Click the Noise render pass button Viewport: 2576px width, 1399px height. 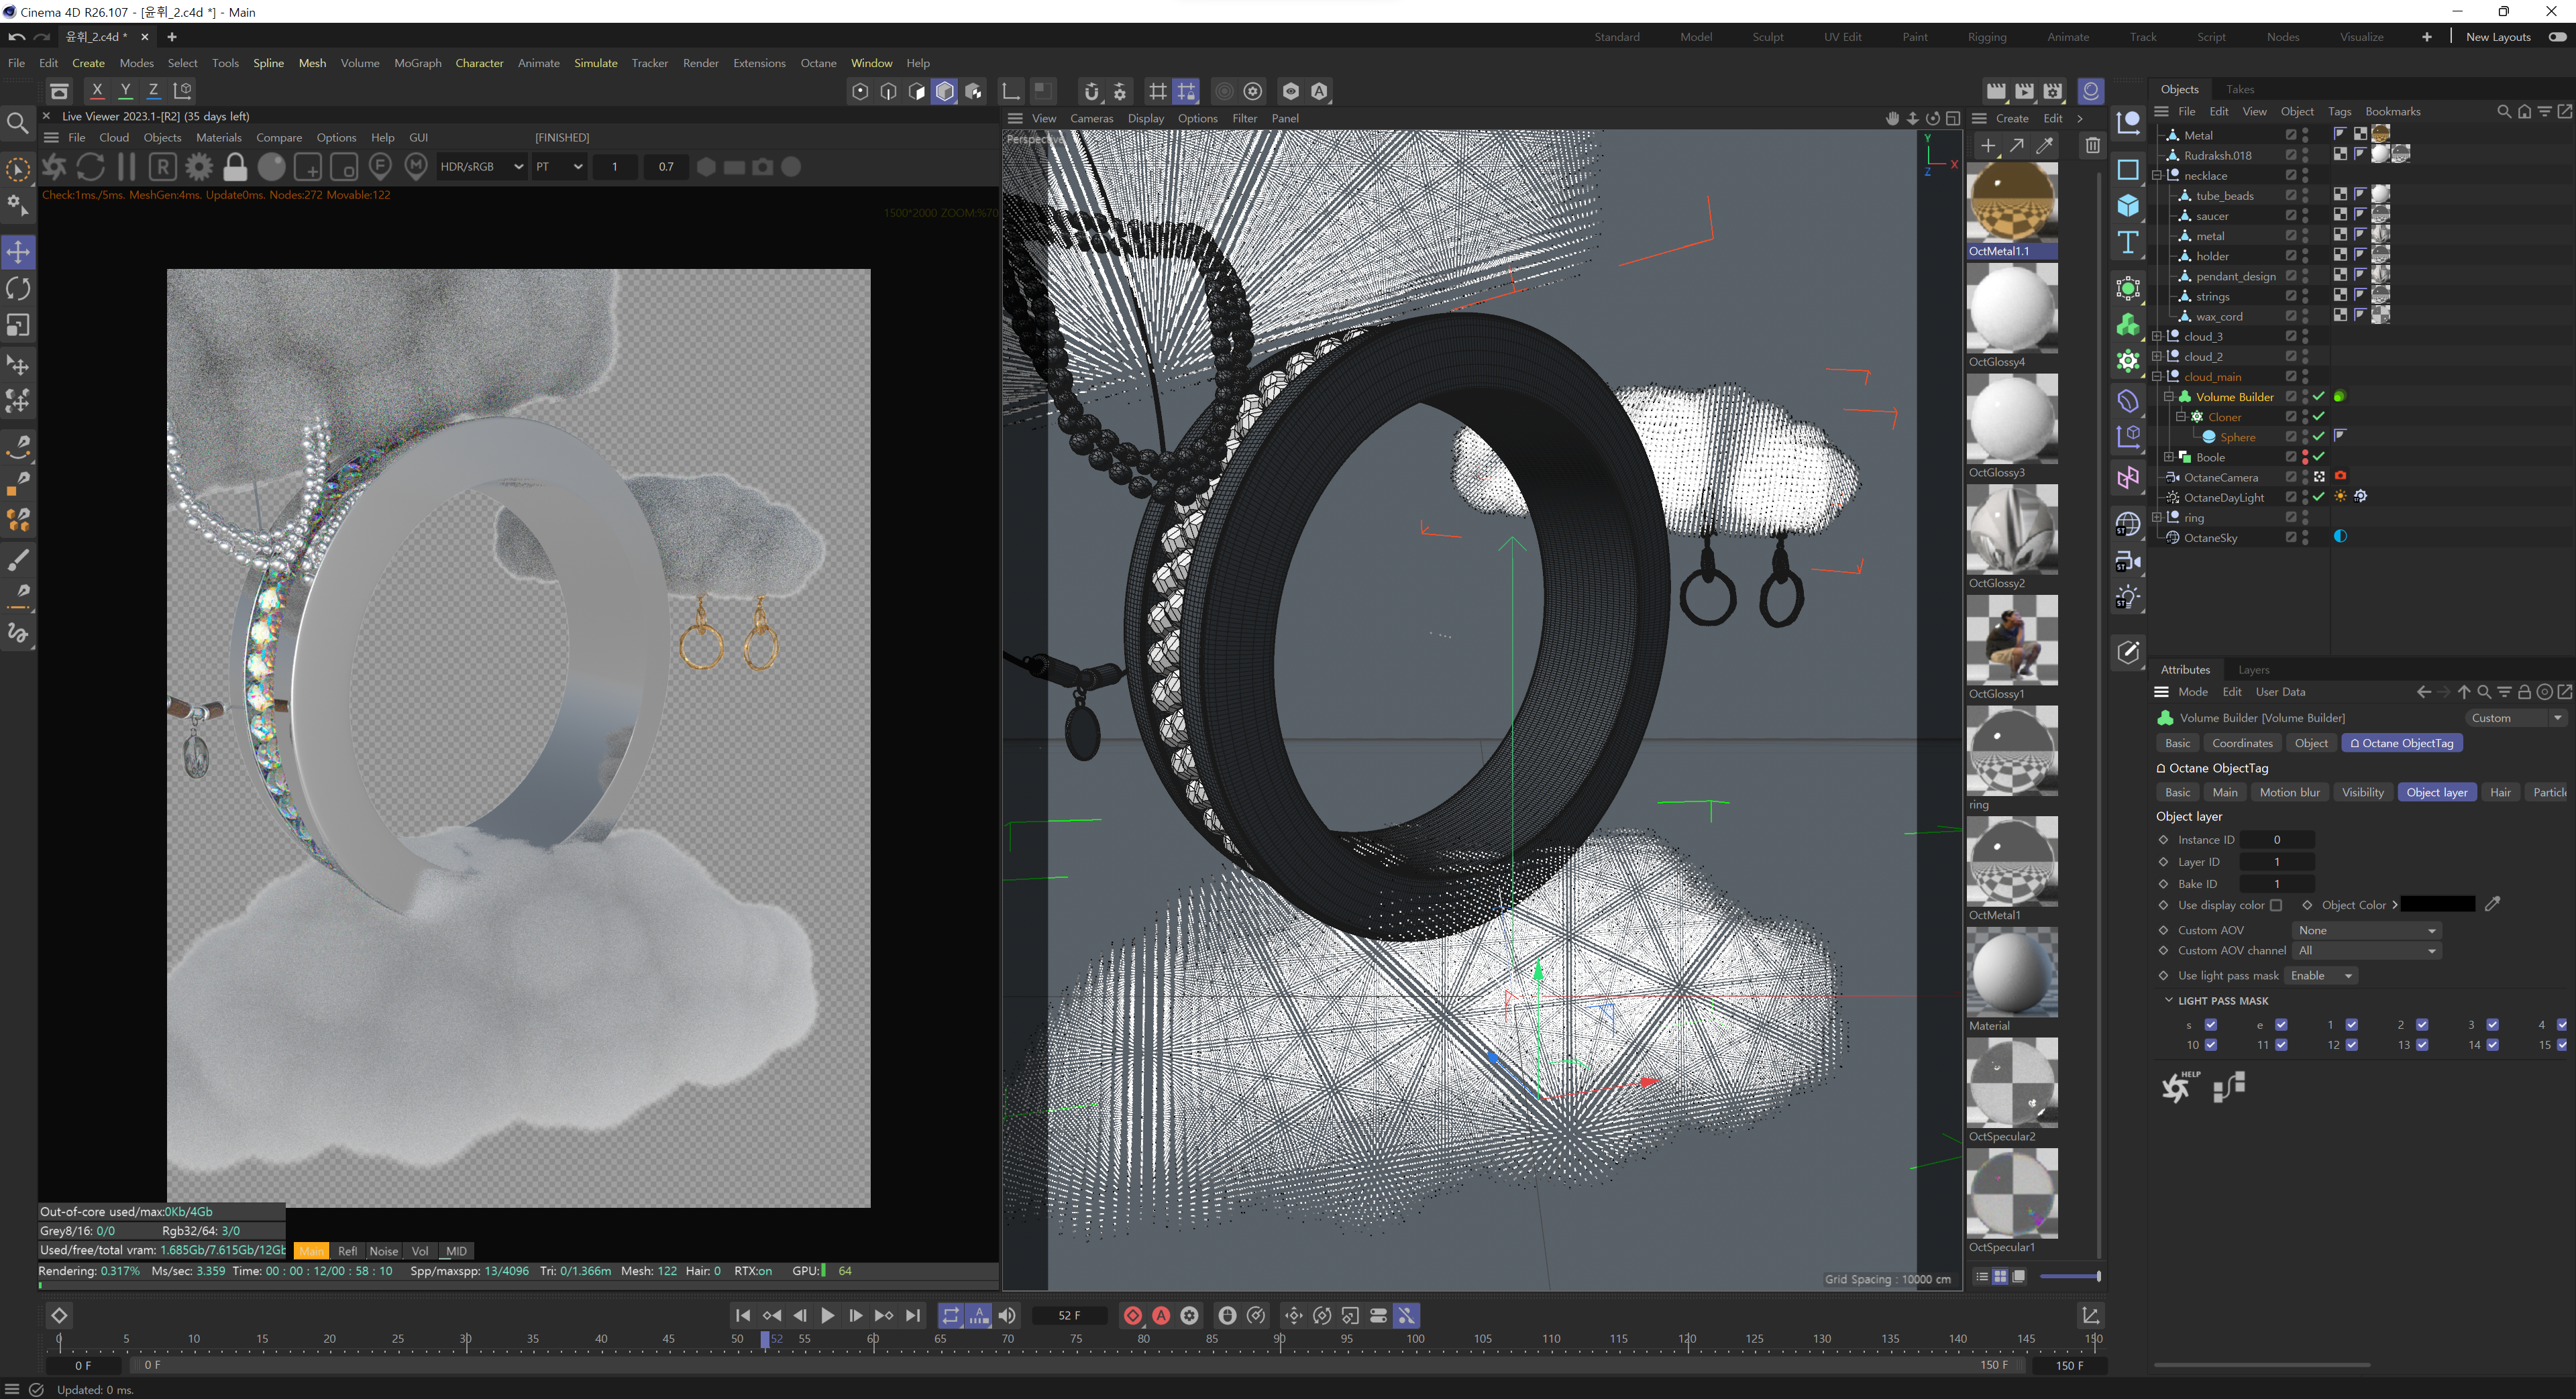(x=383, y=1251)
